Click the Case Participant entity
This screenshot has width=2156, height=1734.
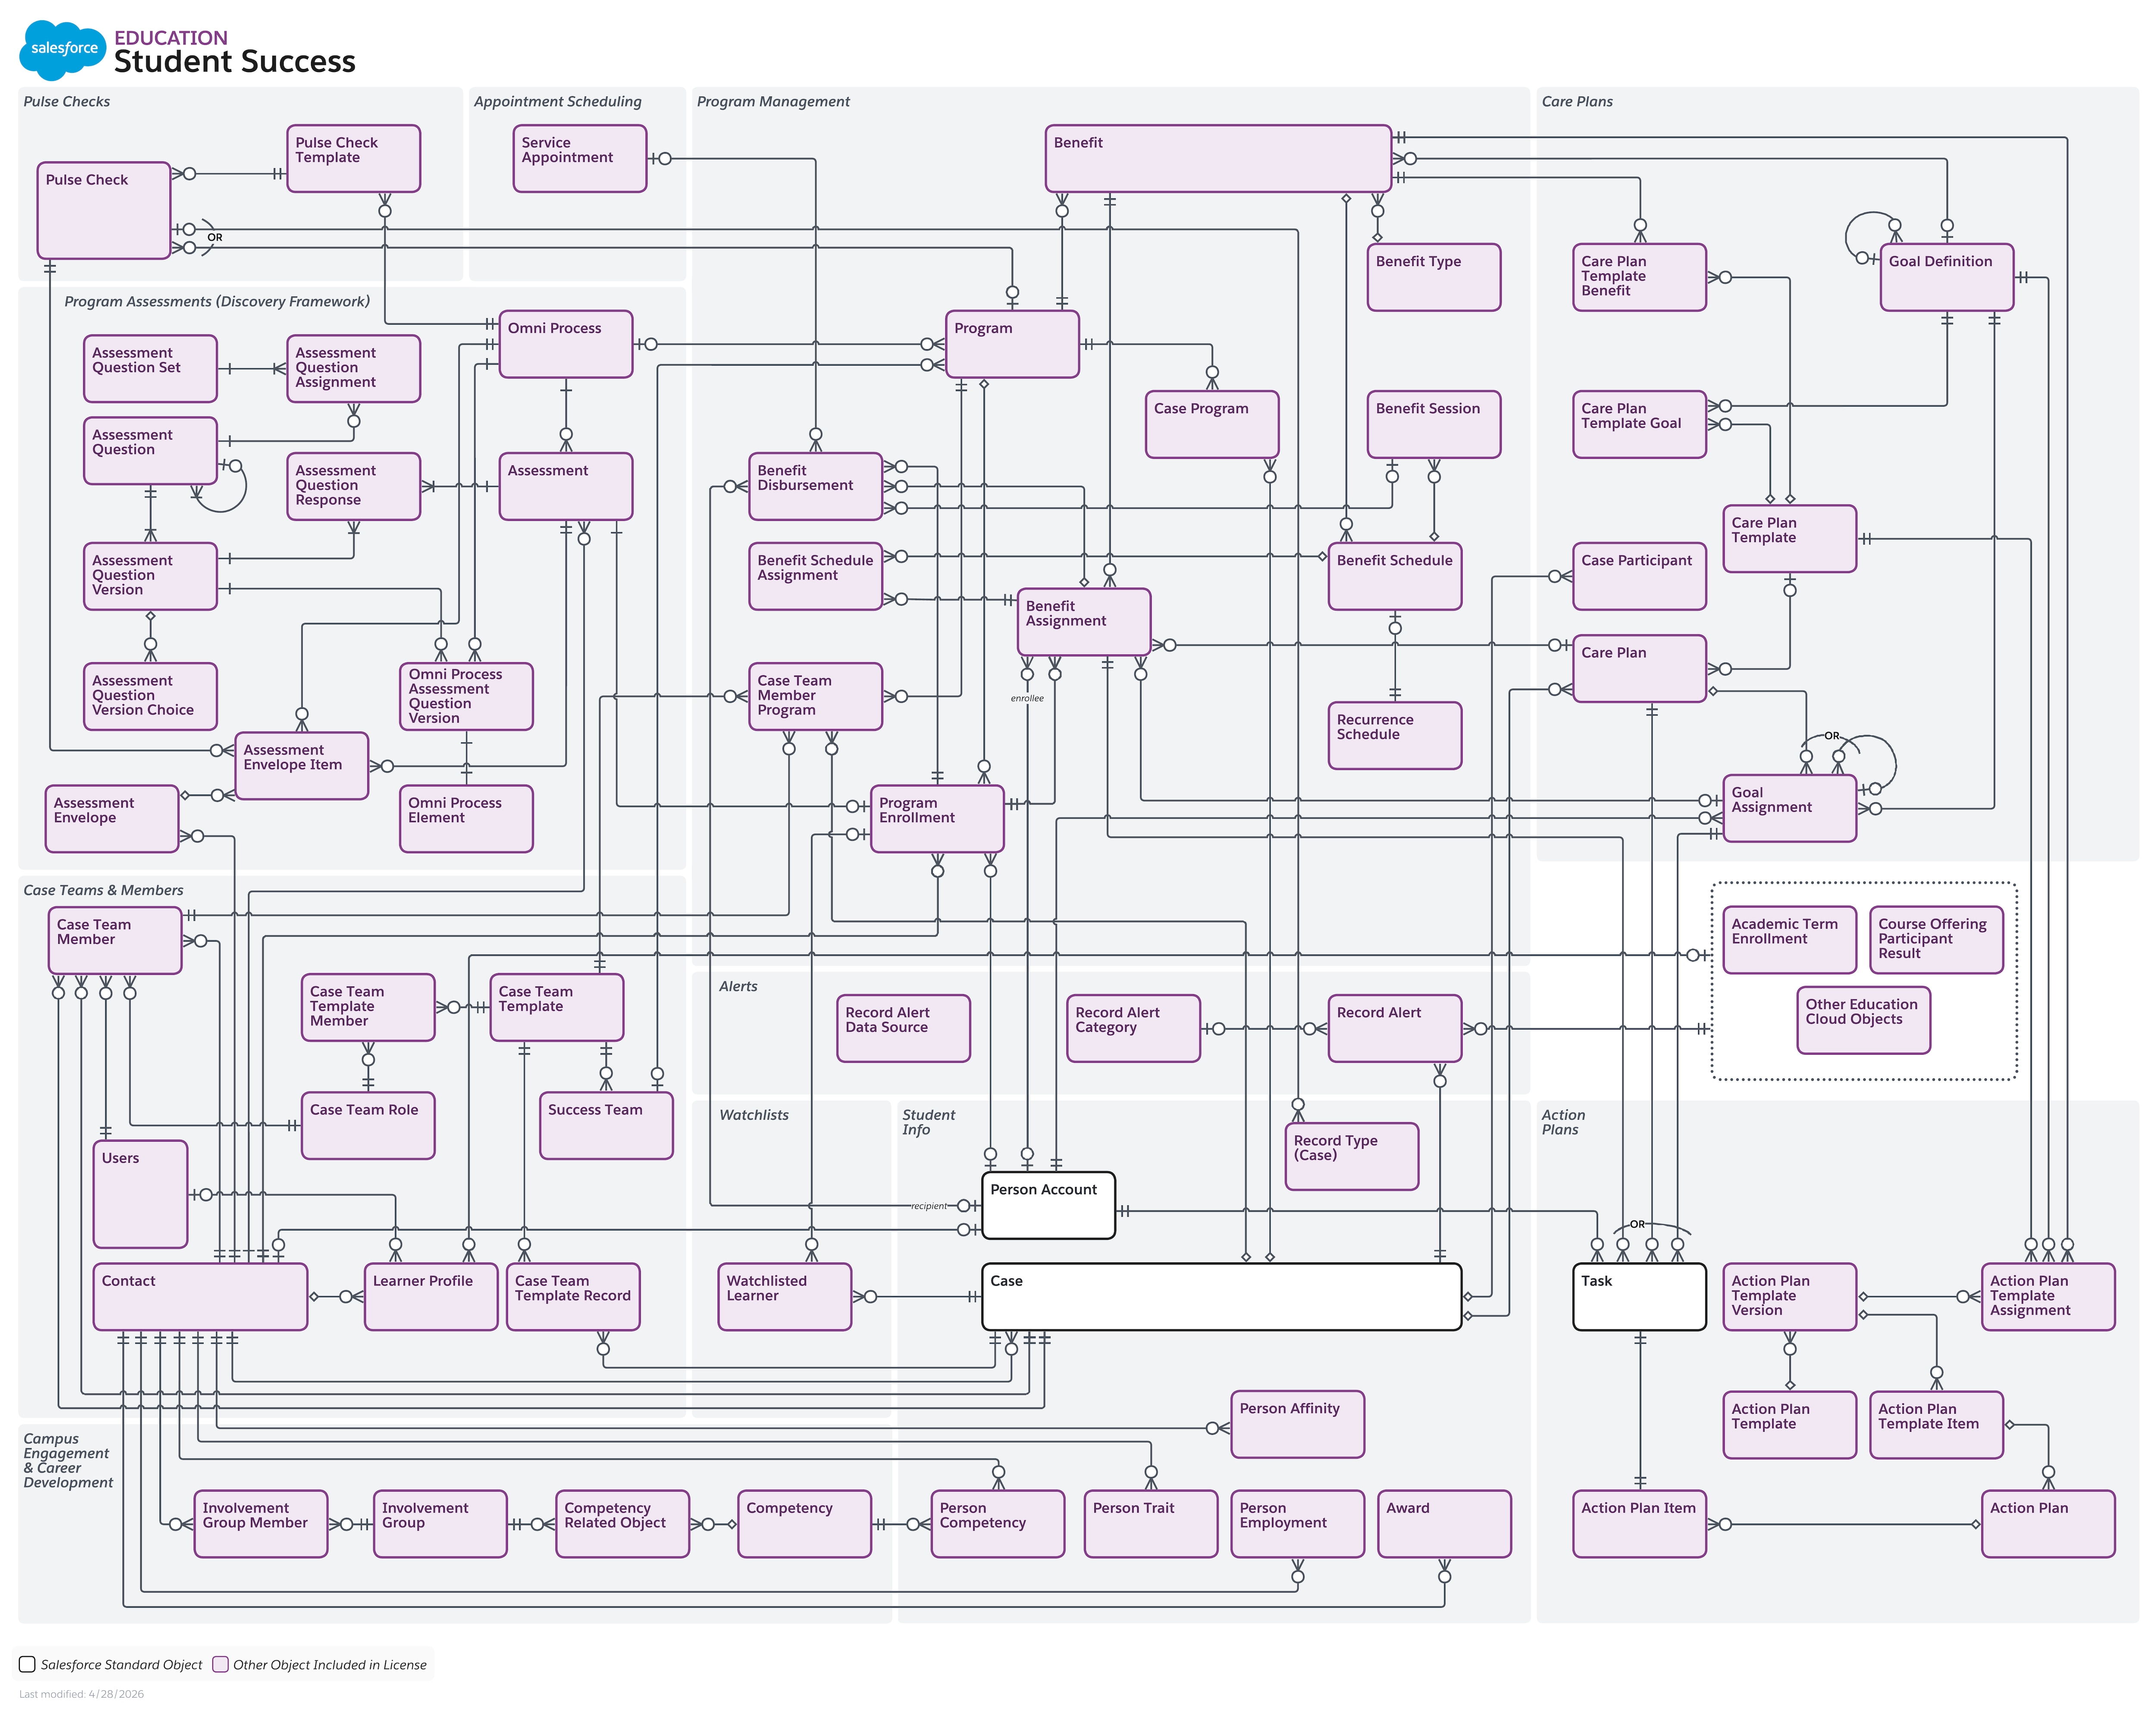(1640, 576)
